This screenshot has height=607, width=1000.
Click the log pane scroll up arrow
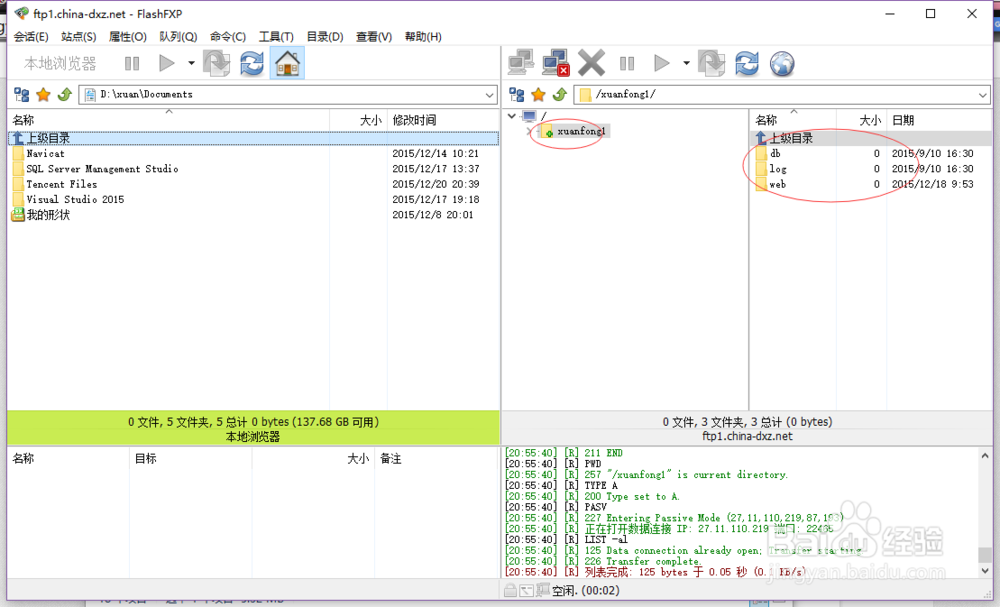tap(985, 456)
